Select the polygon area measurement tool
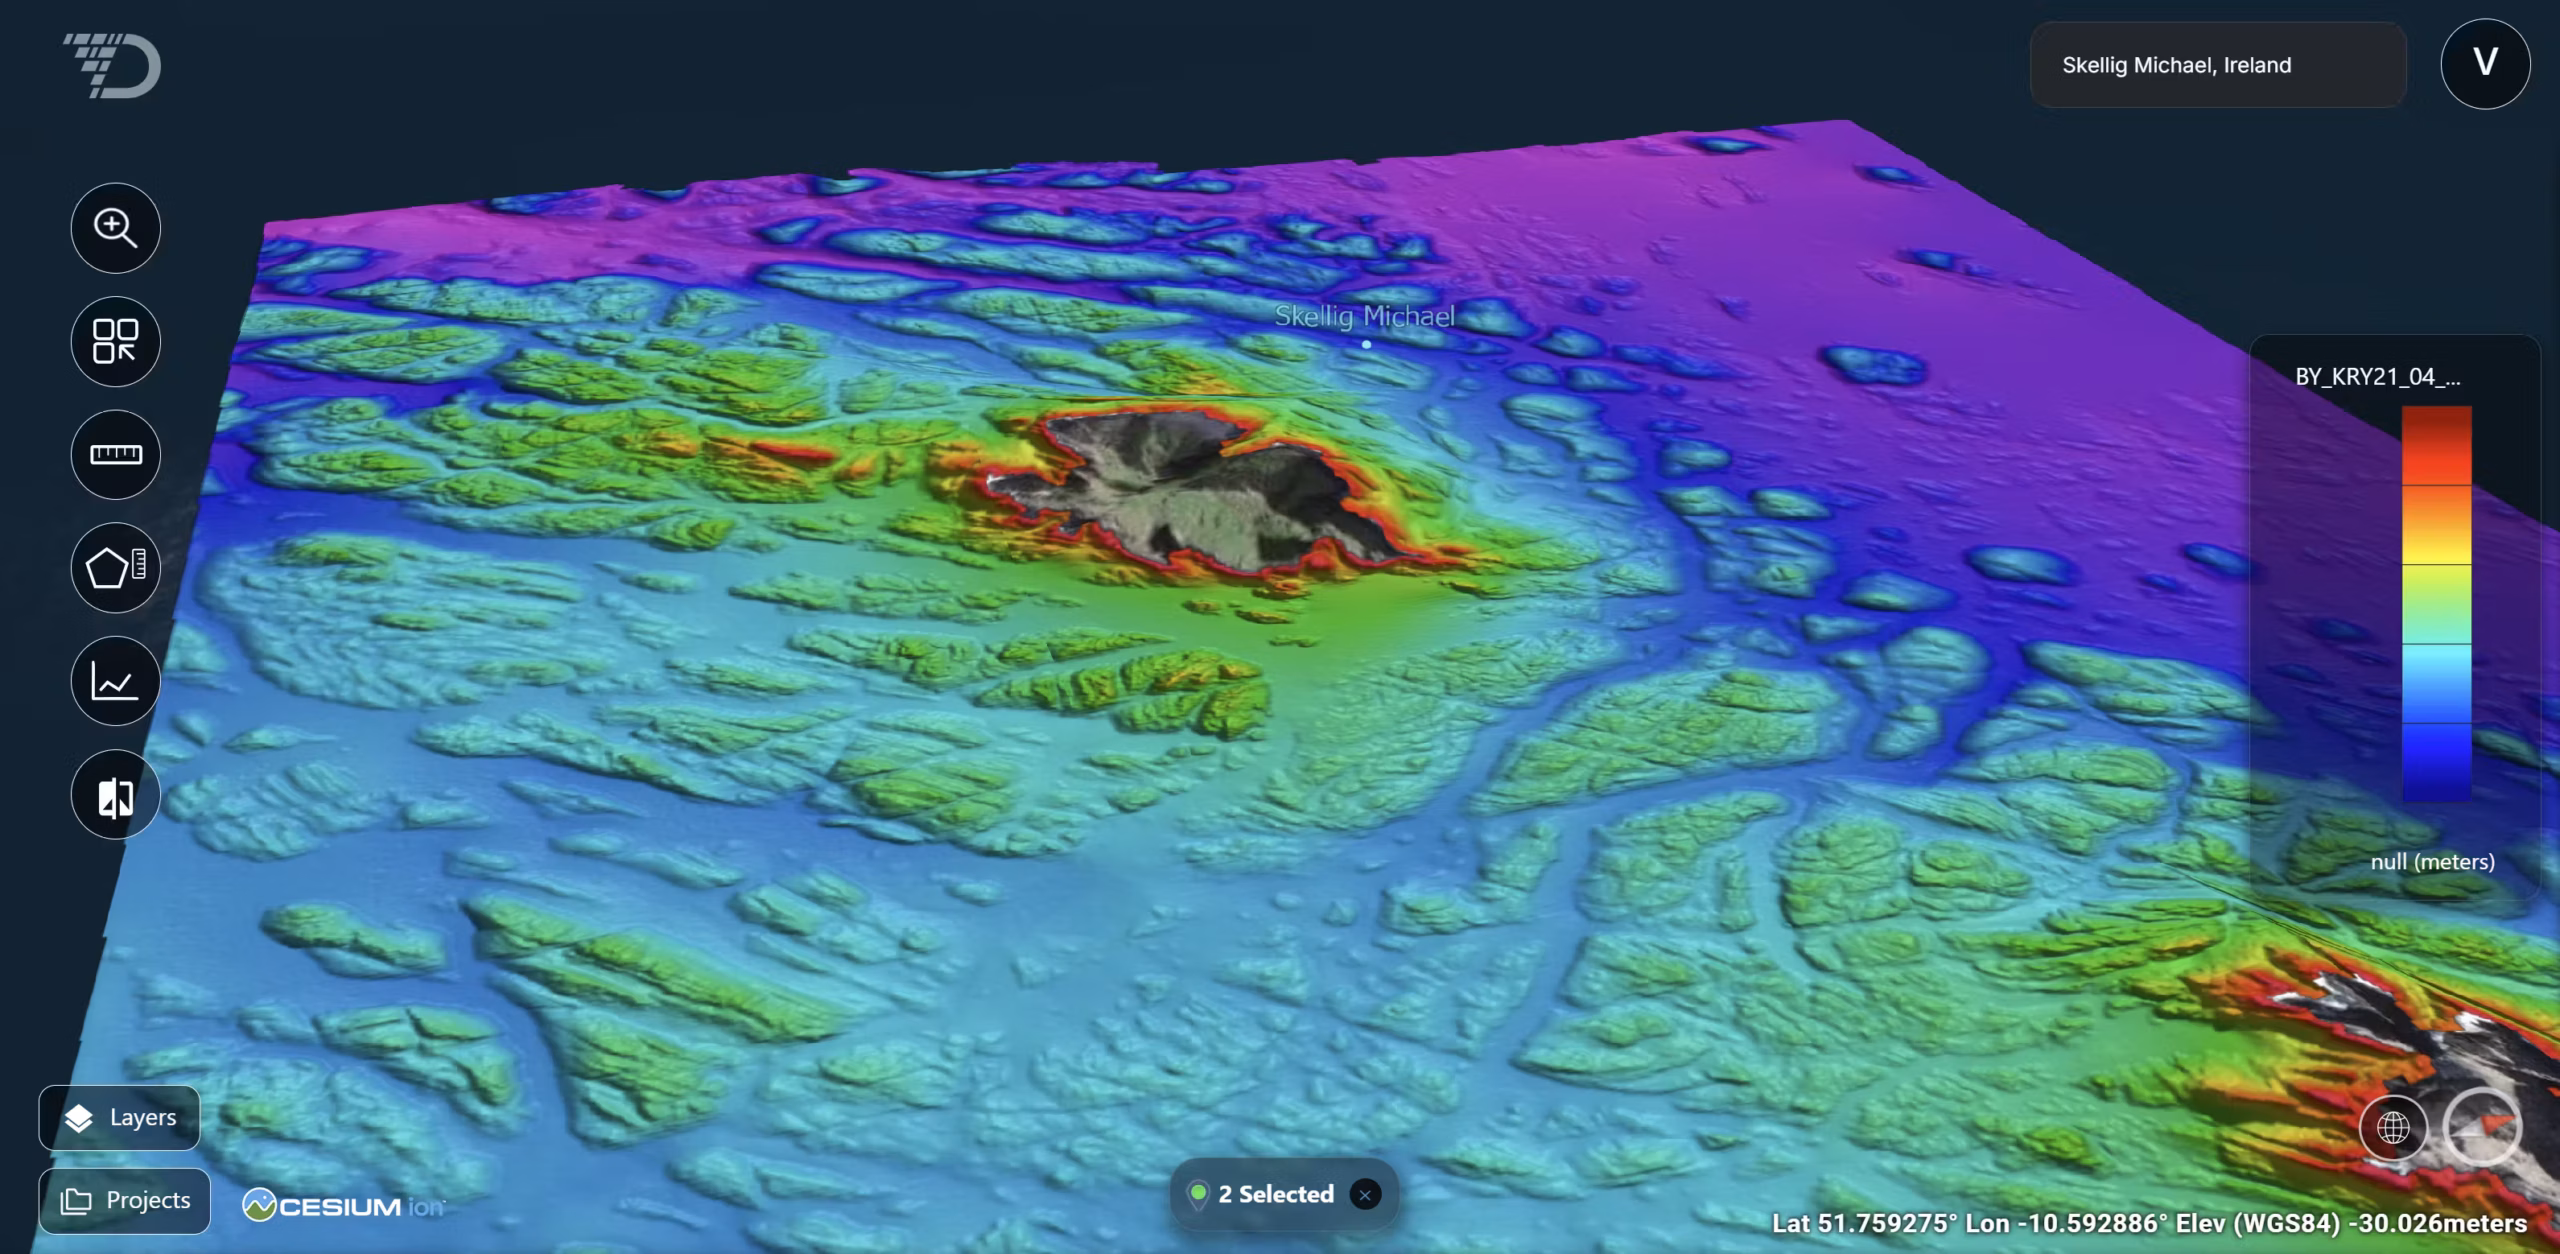Screen dimensions: 2560x1254 [115, 568]
